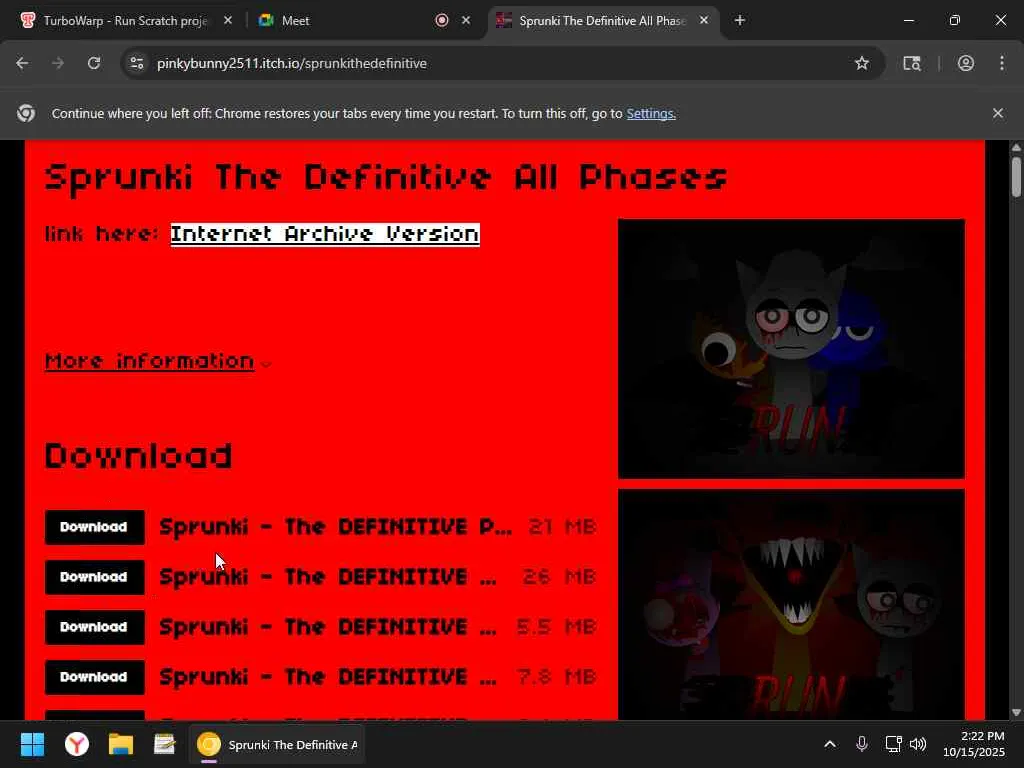
Task: Bookmark this page with the star icon
Action: (862, 63)
